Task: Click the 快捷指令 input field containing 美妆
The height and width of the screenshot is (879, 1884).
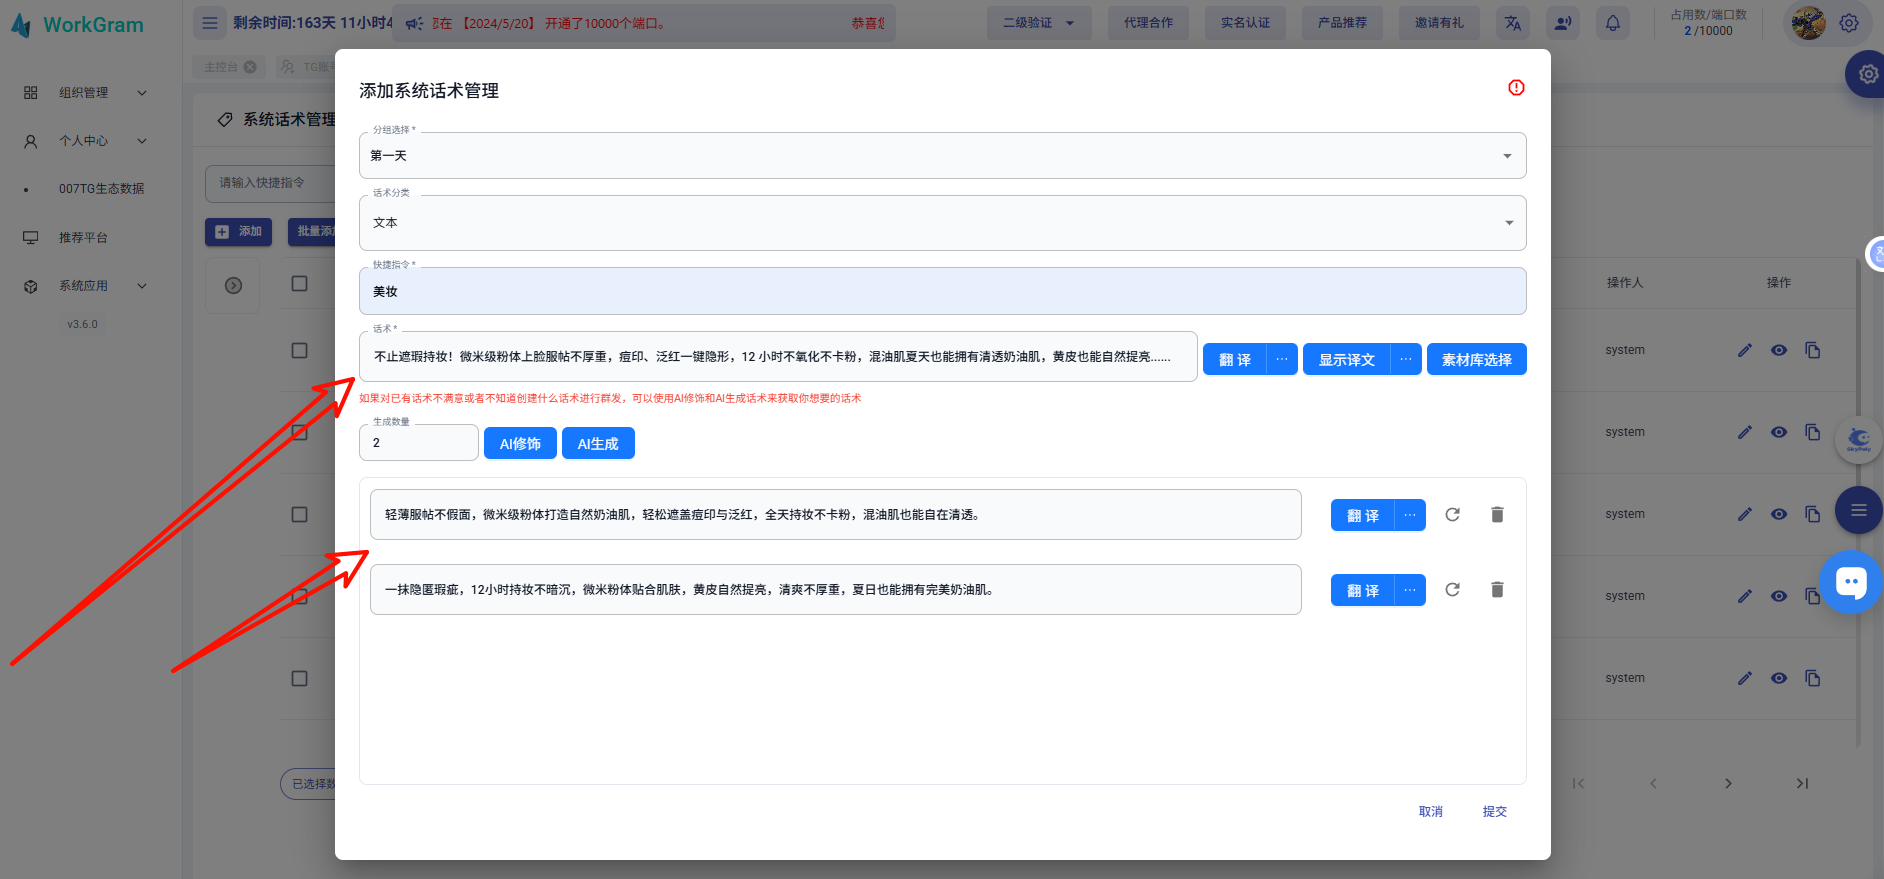Action: point(942,292)
